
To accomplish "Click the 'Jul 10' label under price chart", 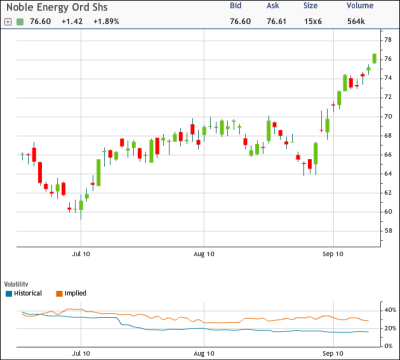I will coord(81,254).
